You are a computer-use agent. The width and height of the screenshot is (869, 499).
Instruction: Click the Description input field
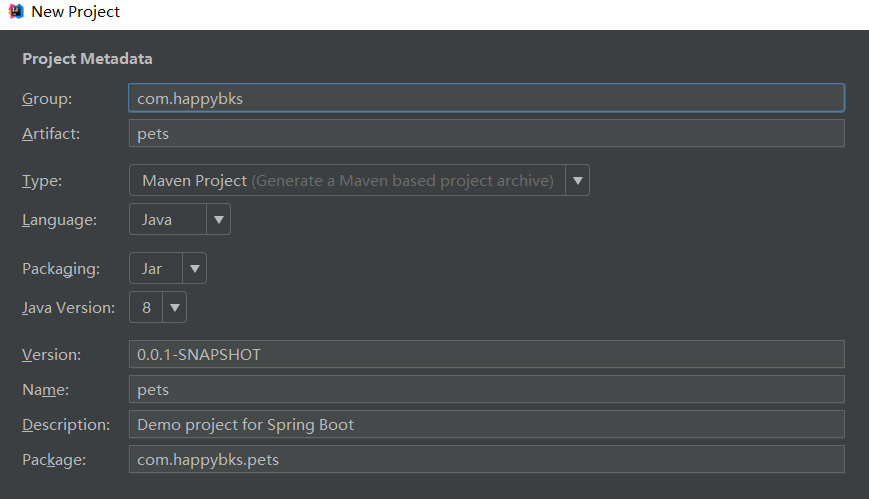pos(486,424)
